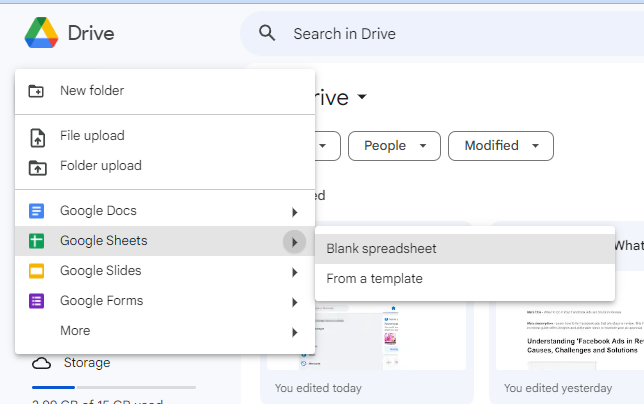Choose From a template option
This screenshot has width=644, height=404.
465,279
